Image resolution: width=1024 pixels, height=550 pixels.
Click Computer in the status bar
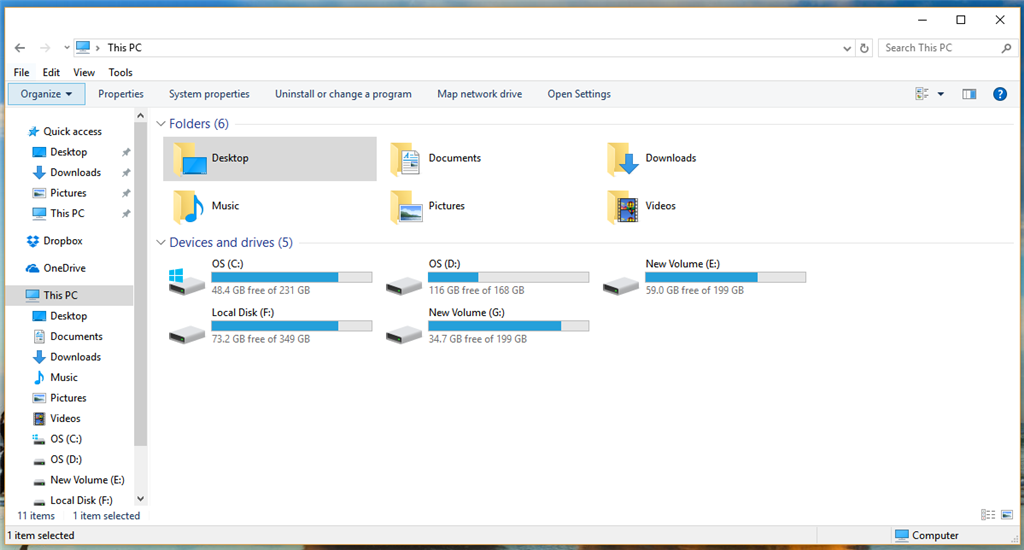click(927, 536)
